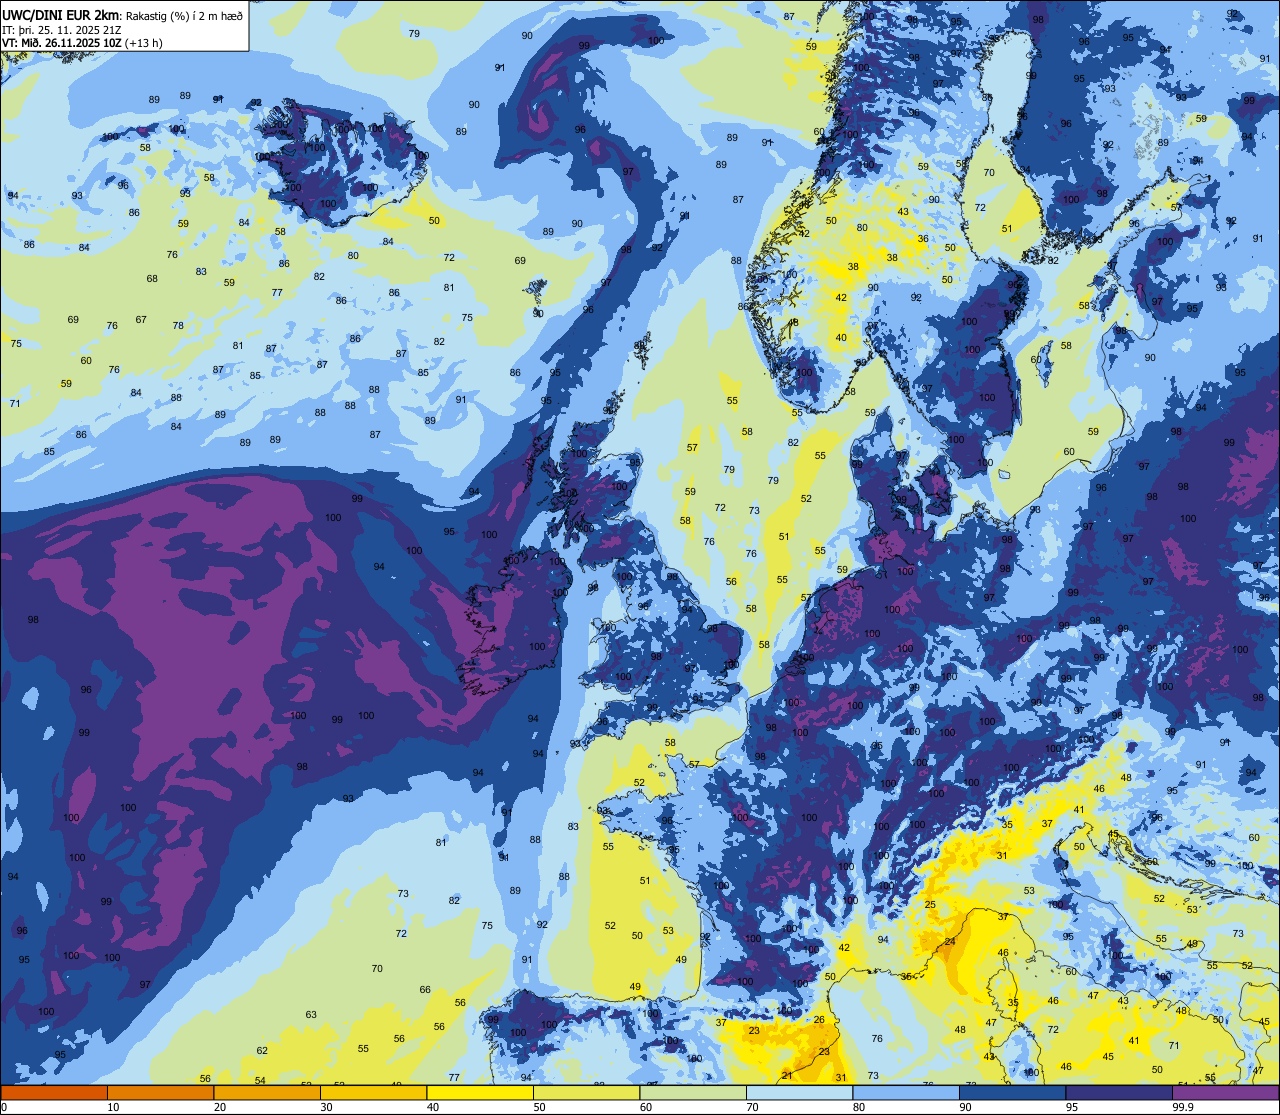Click the legend swatch between 90 and 95
Image resolution: width=1280 pixels, height=1115 pixels.
tap(1012, 1092)
